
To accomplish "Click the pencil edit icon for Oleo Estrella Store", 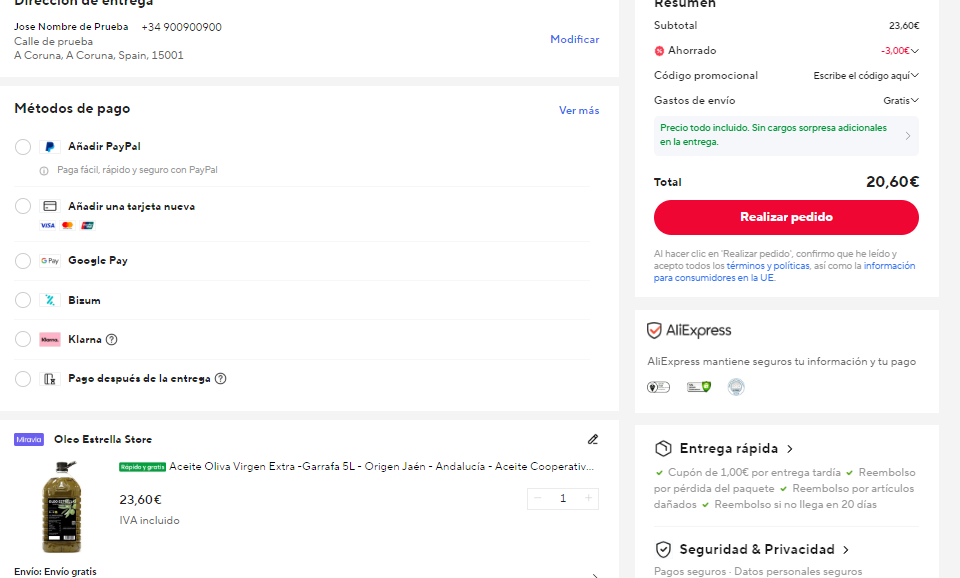I will 593,439.
